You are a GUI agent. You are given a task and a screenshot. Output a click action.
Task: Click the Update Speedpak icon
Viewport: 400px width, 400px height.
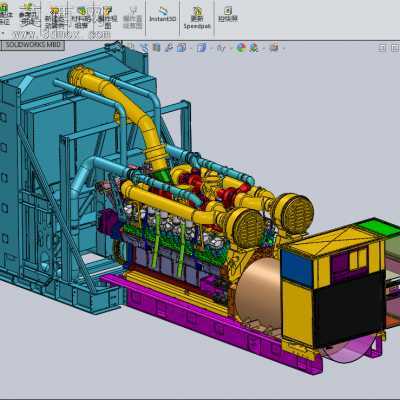click(197, 17)
